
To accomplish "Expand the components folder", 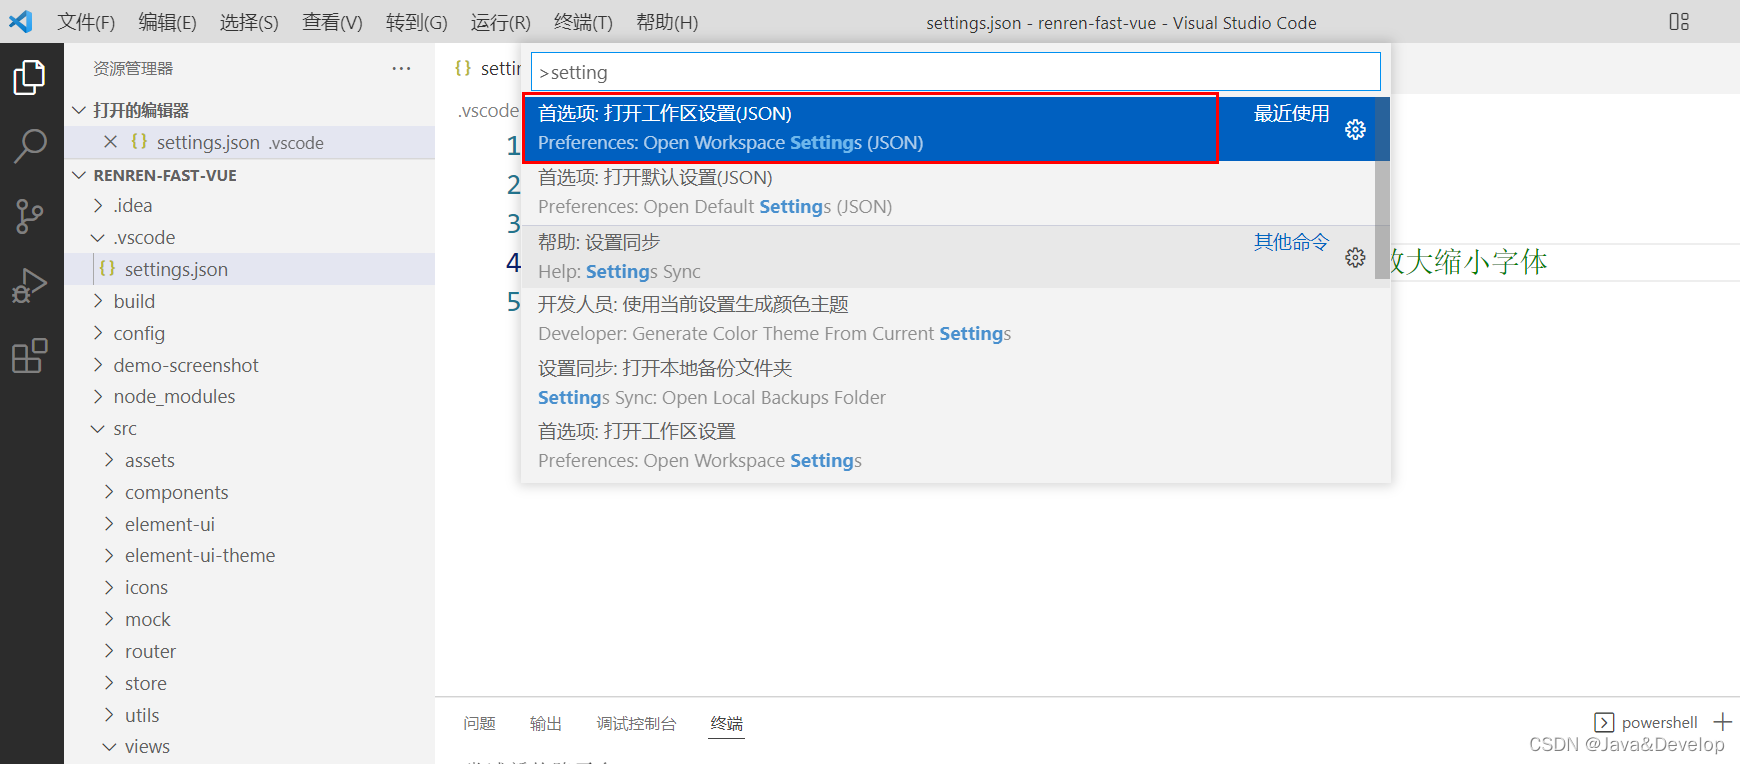I will point(109,492).
